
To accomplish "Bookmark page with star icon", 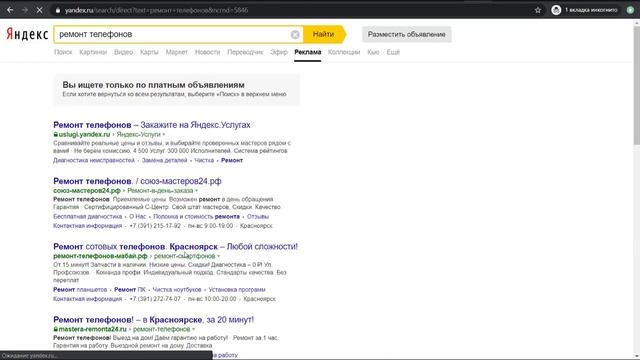I will [538, 10].
